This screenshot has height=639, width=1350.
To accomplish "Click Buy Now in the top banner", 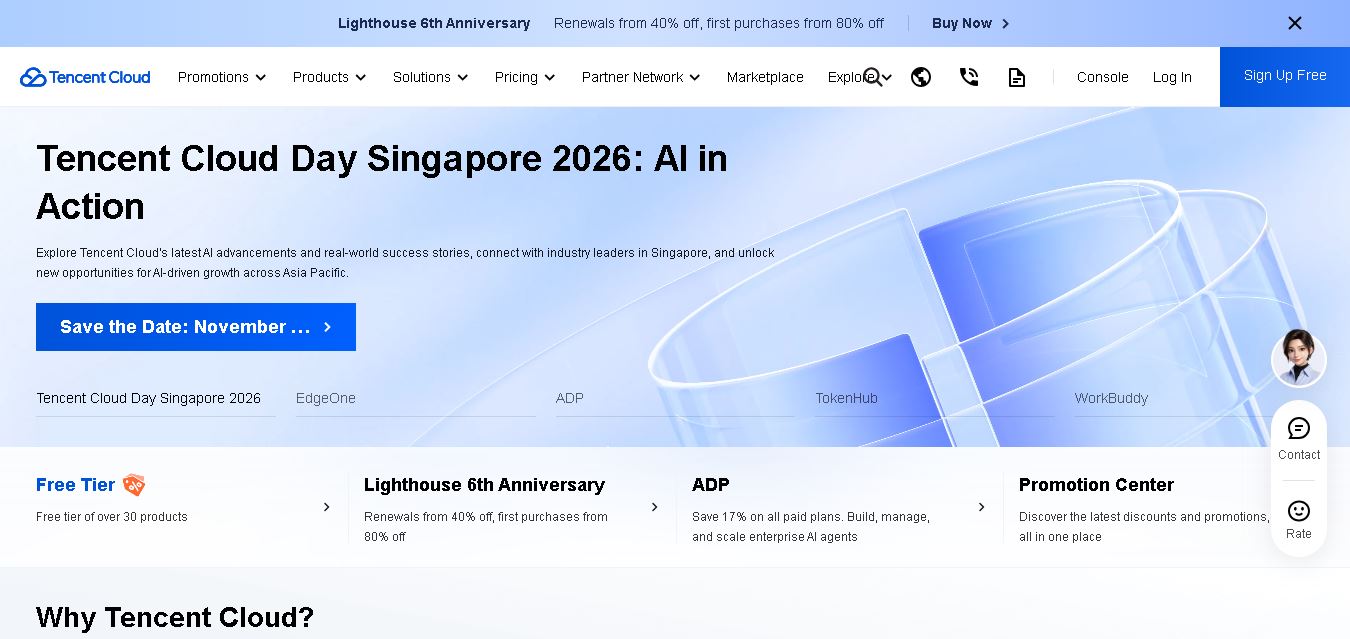I will [962, 23].
